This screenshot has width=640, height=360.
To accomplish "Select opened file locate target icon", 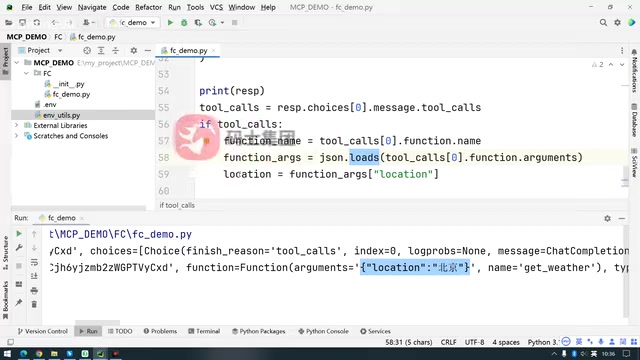I will [x=87, y=50].
